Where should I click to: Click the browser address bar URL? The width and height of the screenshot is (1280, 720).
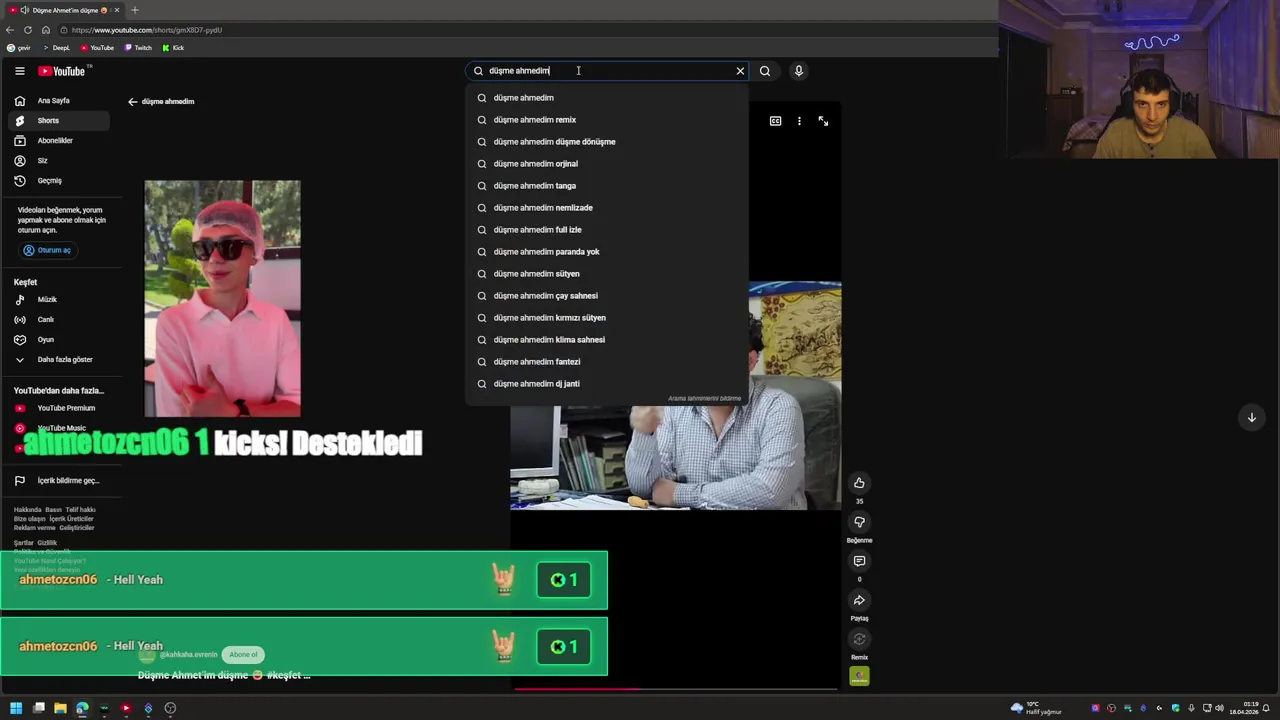147,30
